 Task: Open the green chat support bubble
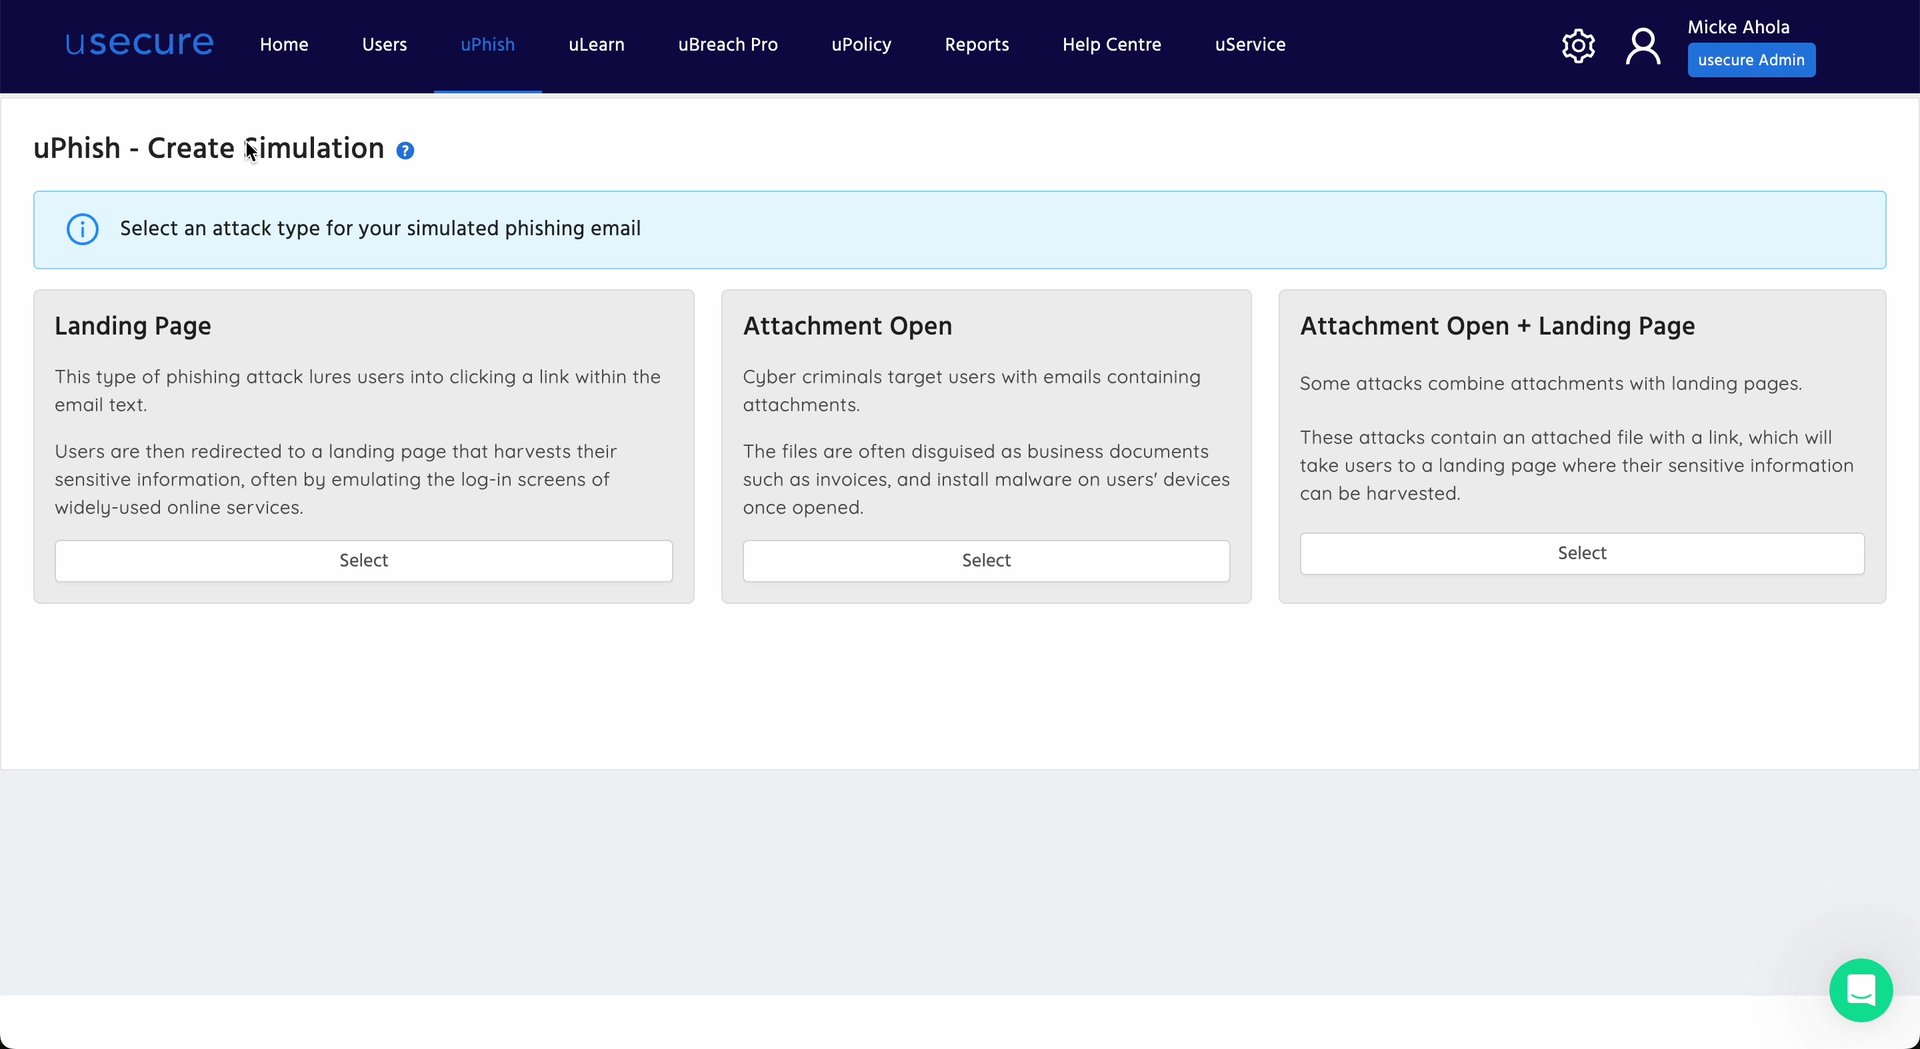pyautogui.click(x=1861, y=990)
